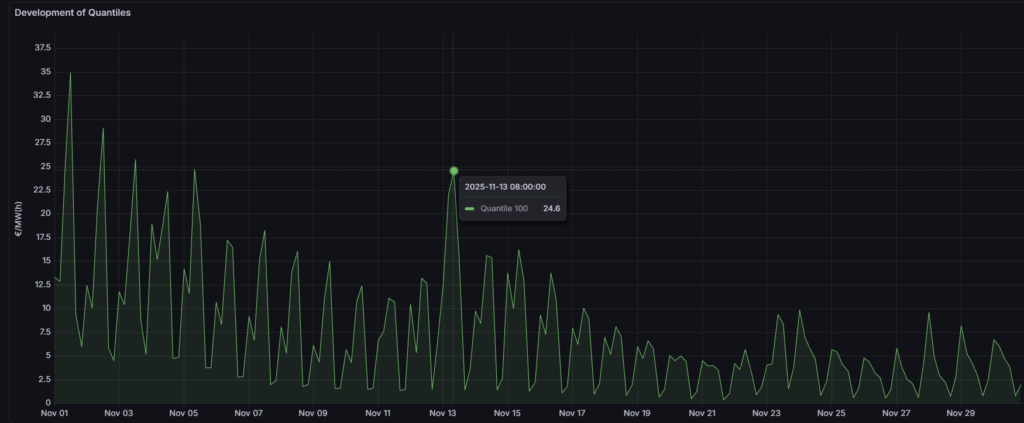Click the highlighted data point at the Nov 13 peak
Viewport: 1024px width, 423px height.
[x=454, y=171]
